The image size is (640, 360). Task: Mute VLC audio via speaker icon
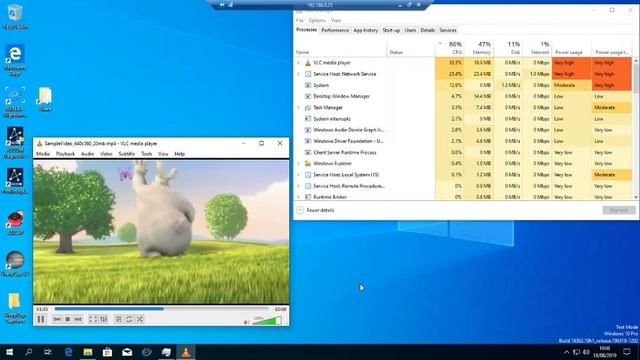pos(247,322)
